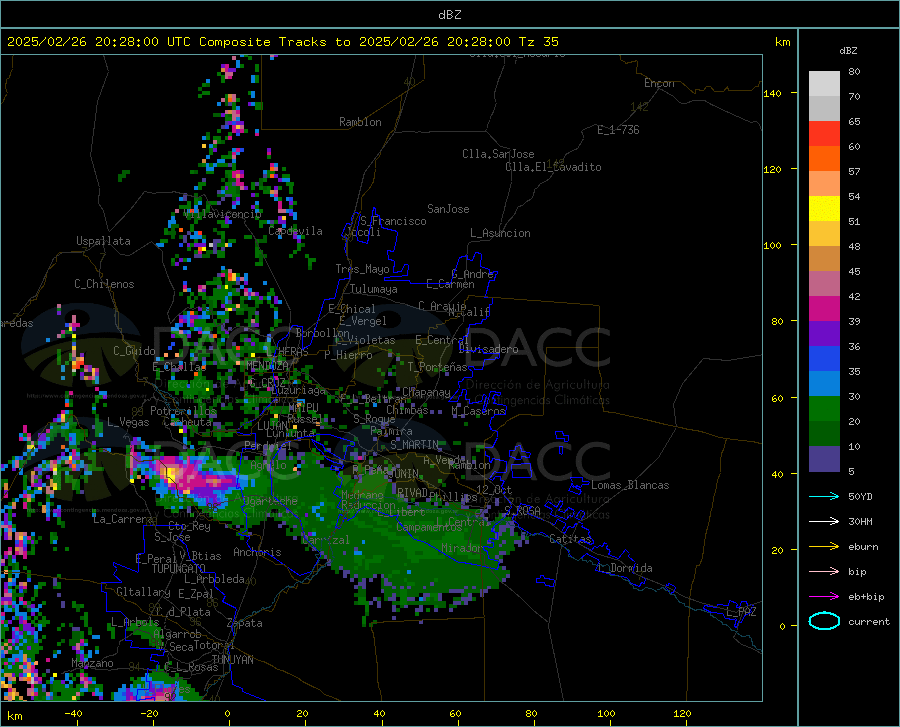Click the TUNUYAN label

click(232, 660)
